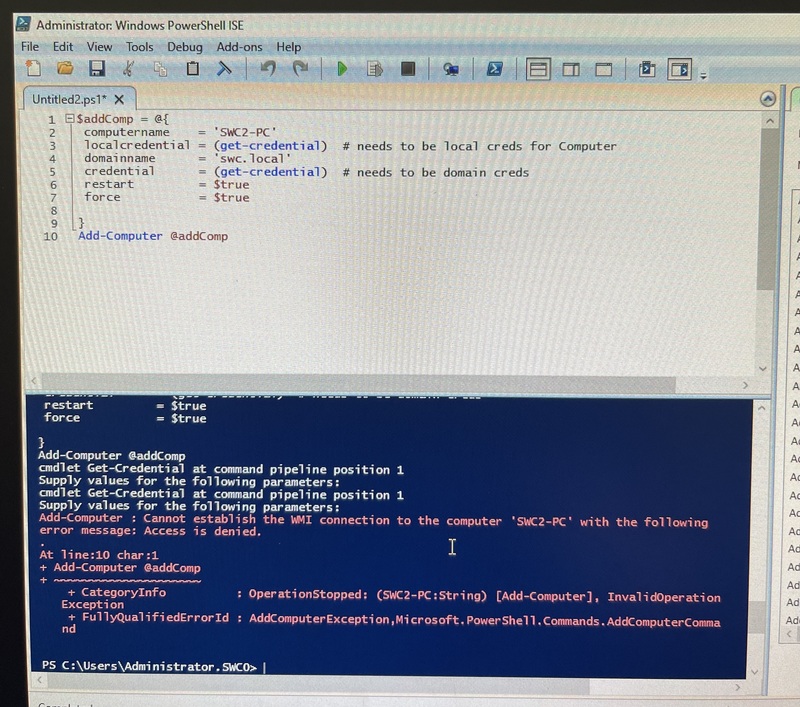Click the Undo toolbar icon

(x=268, y=70)
